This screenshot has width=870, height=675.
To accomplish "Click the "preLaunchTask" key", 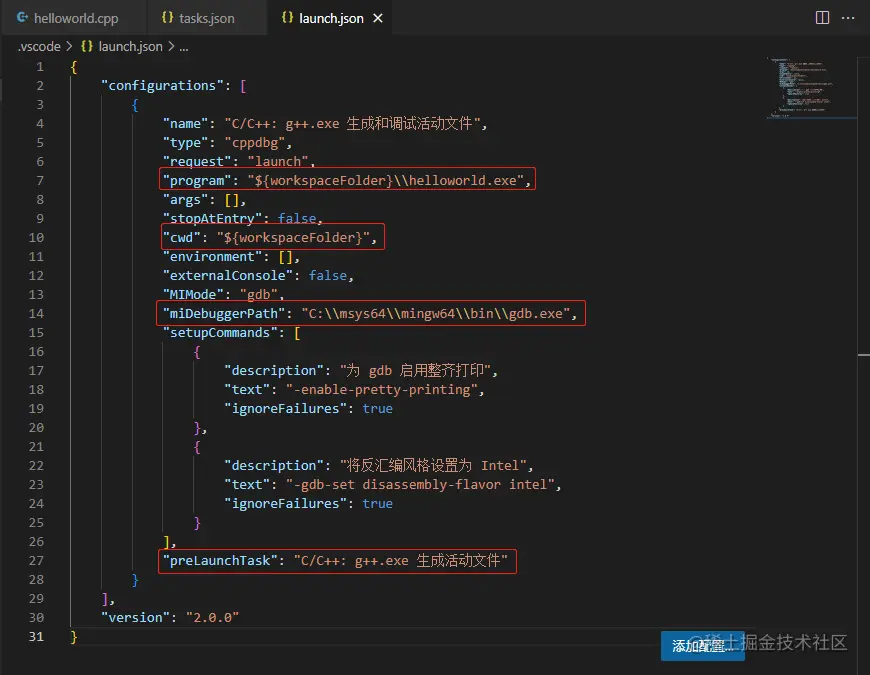I will [220, 561].
